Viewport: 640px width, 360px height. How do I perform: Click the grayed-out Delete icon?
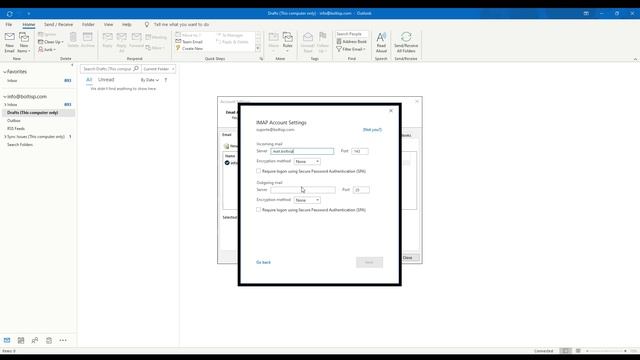(73, 40)
